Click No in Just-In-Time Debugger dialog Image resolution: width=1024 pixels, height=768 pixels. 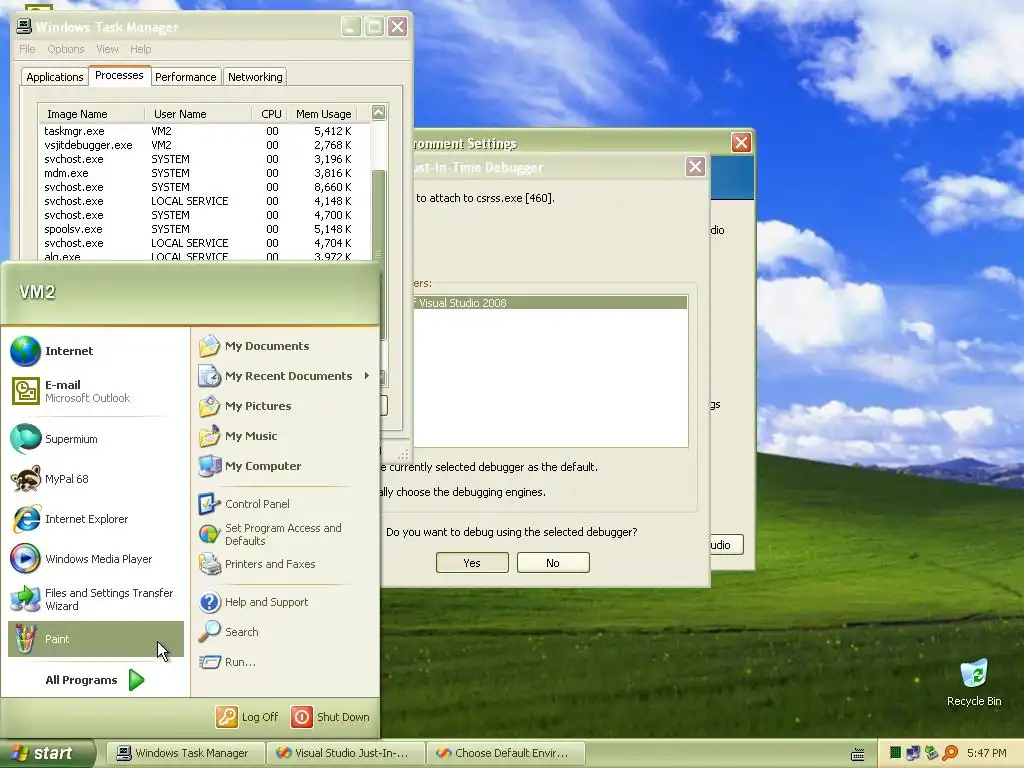pos(553,563)
